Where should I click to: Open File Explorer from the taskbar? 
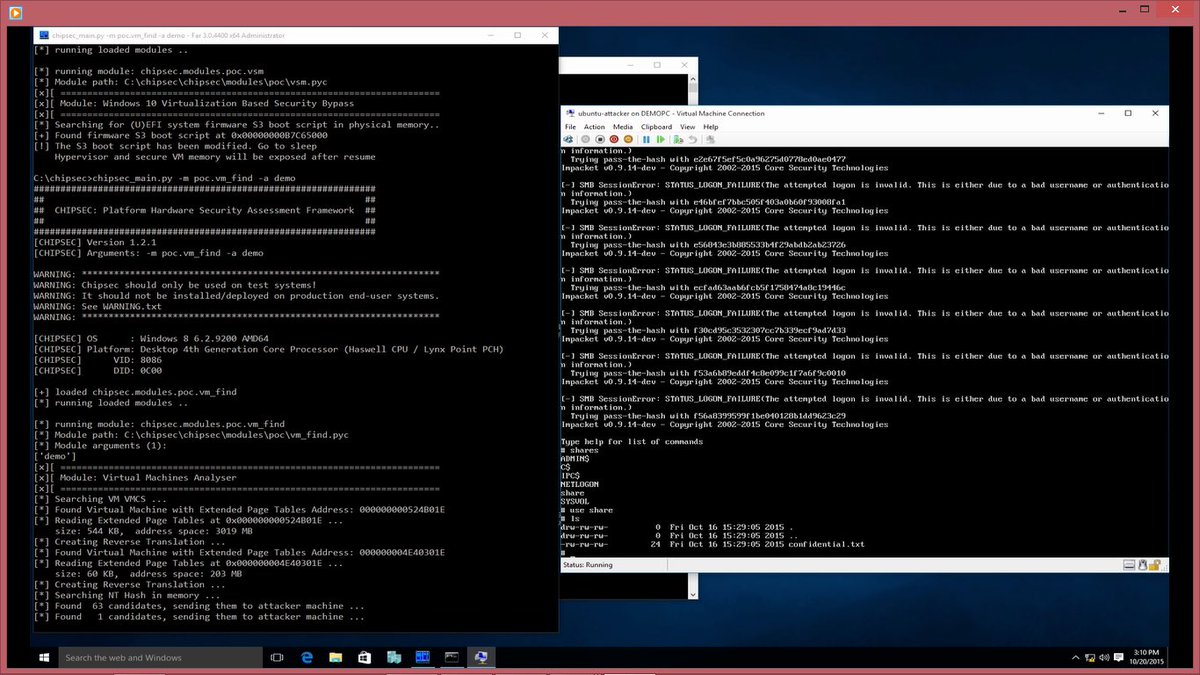336,657
